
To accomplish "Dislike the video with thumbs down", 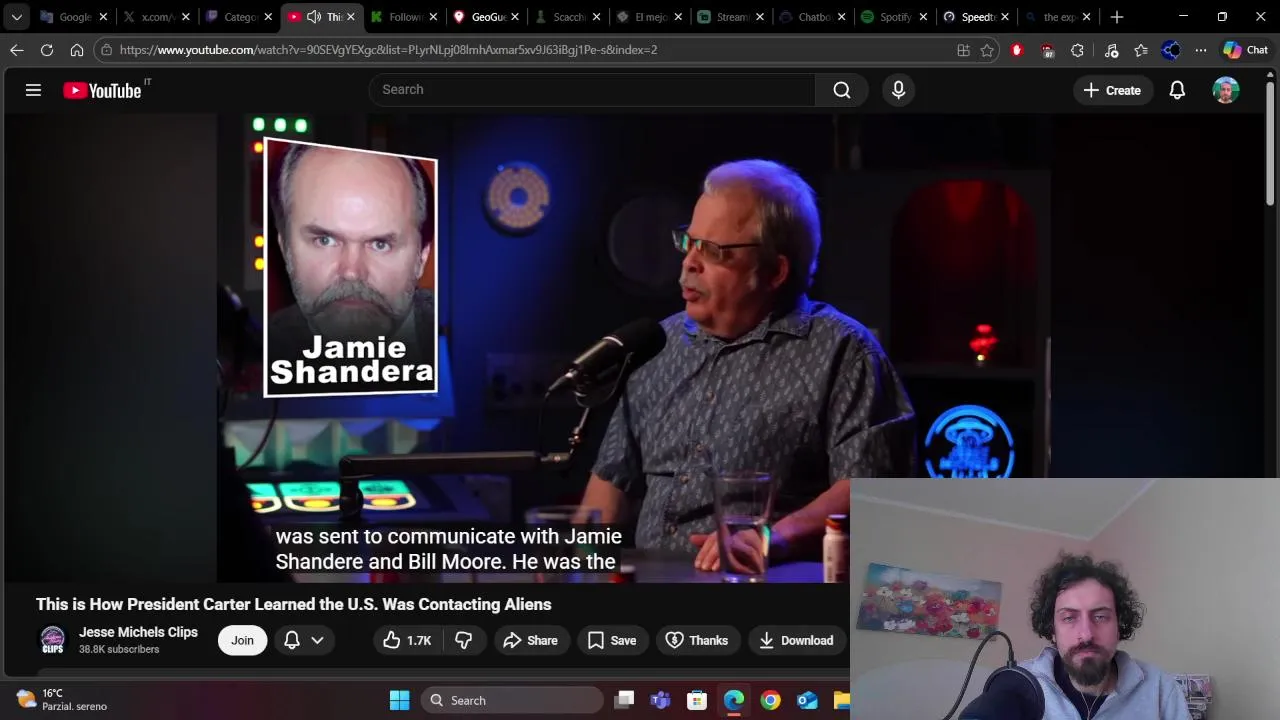I will point(463,640).
